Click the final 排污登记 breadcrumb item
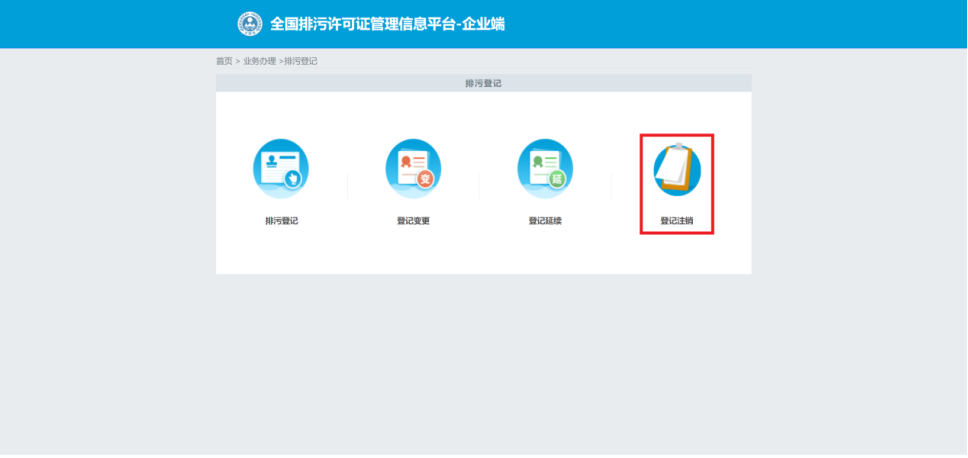 pos(301,62)
